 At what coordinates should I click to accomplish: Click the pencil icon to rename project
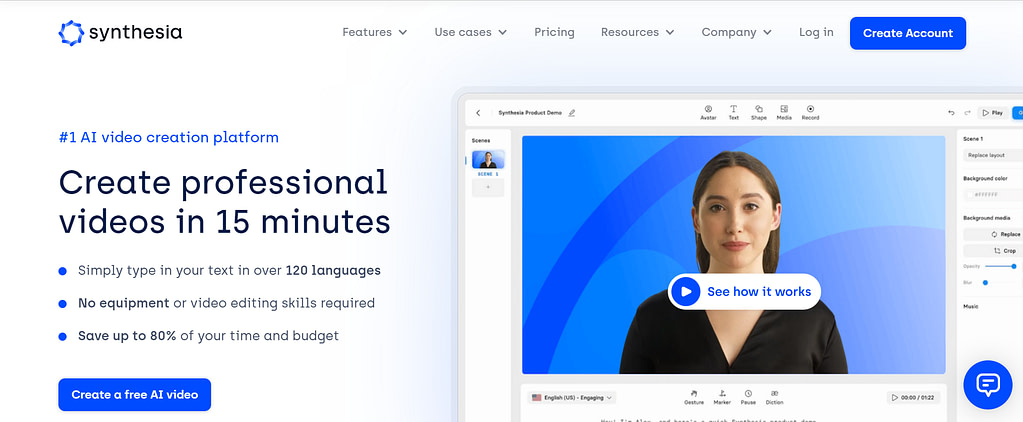tap(572, 113)
